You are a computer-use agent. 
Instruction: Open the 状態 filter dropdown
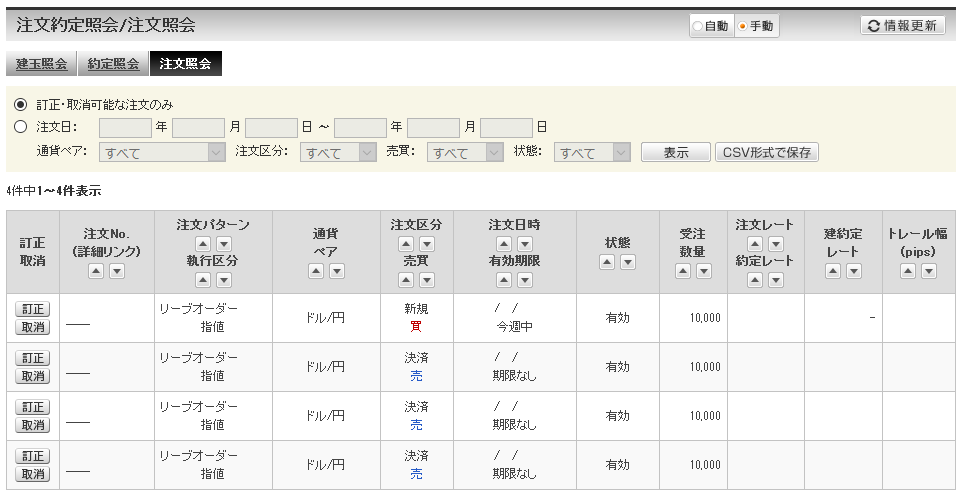(593, 153)
